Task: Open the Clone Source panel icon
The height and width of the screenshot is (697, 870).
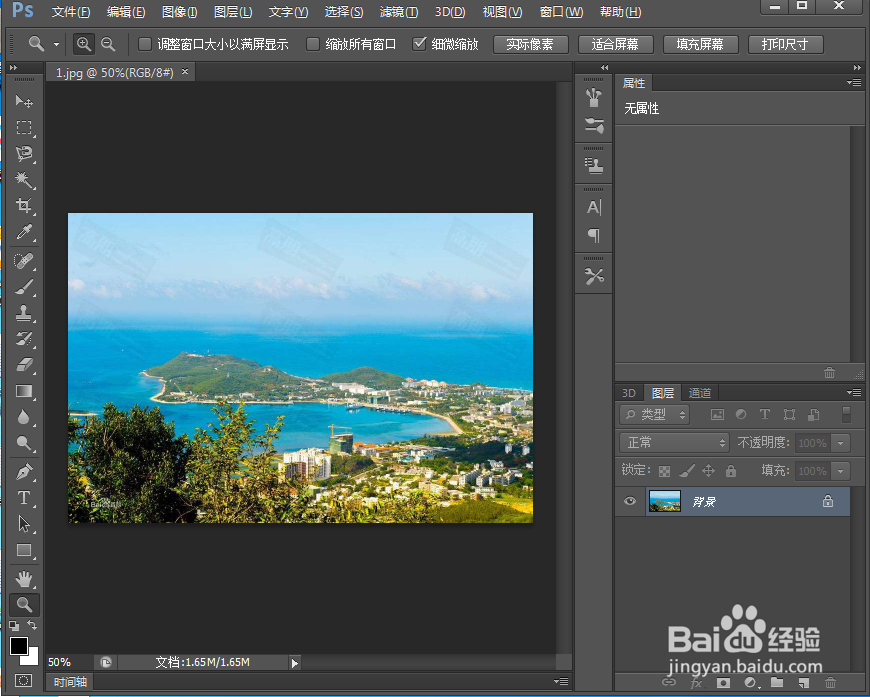Action: click(594, 165)
